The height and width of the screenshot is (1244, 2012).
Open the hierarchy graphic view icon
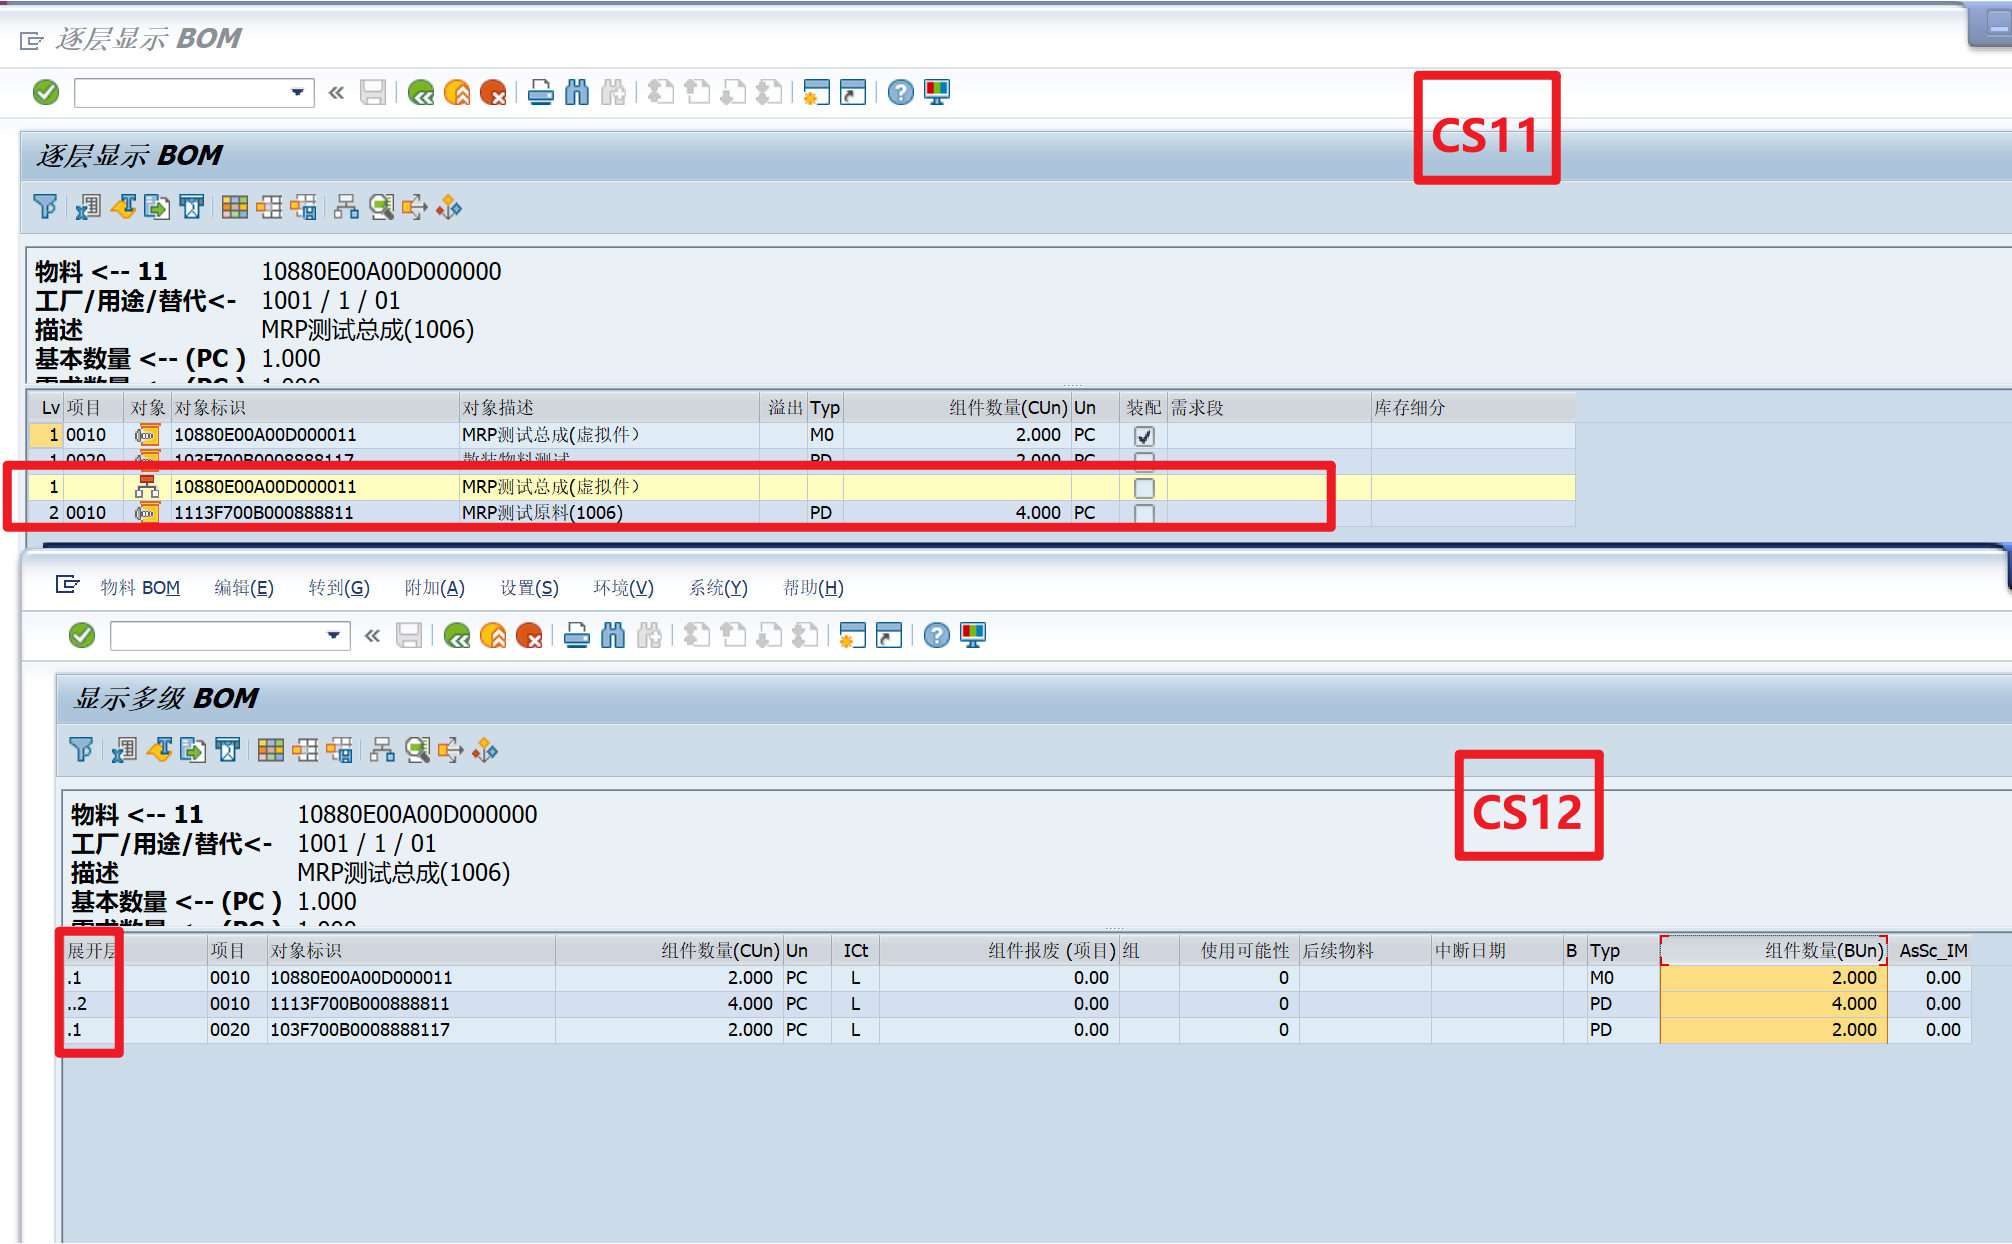(348, 207)
